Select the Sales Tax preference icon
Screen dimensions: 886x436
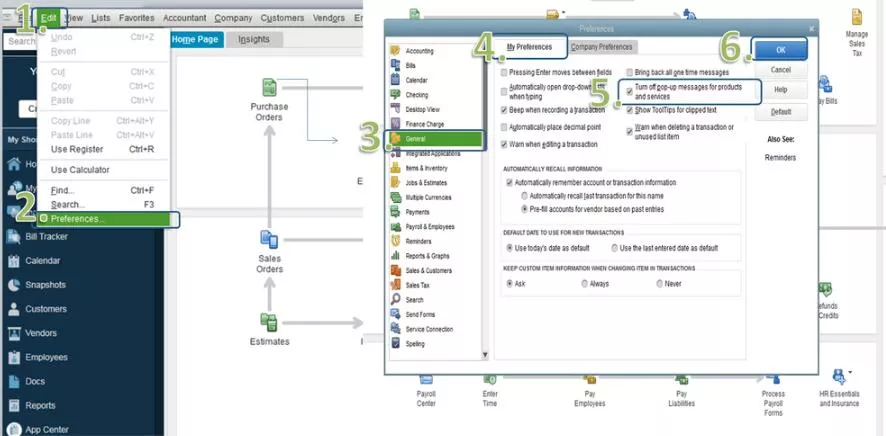point(396,285)
